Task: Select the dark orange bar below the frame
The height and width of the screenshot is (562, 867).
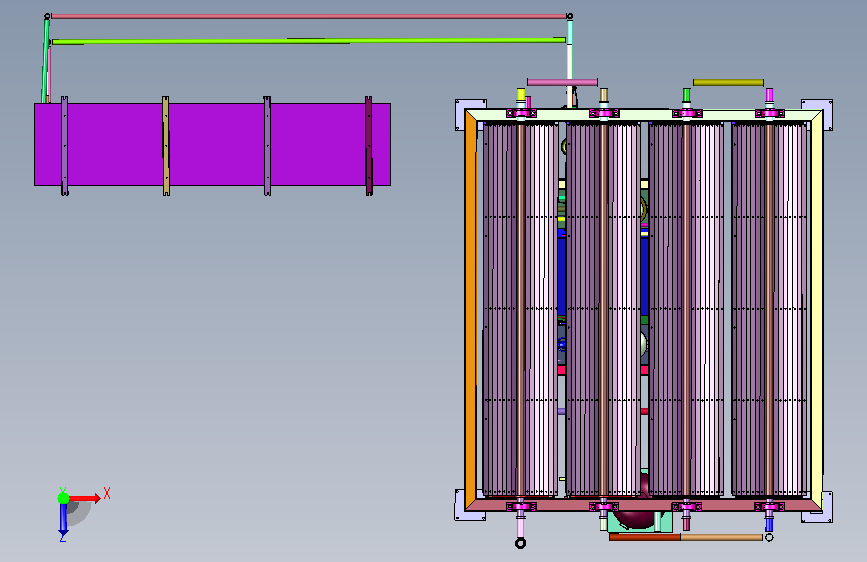Action: pyautogui.click(x=645, y=537)
